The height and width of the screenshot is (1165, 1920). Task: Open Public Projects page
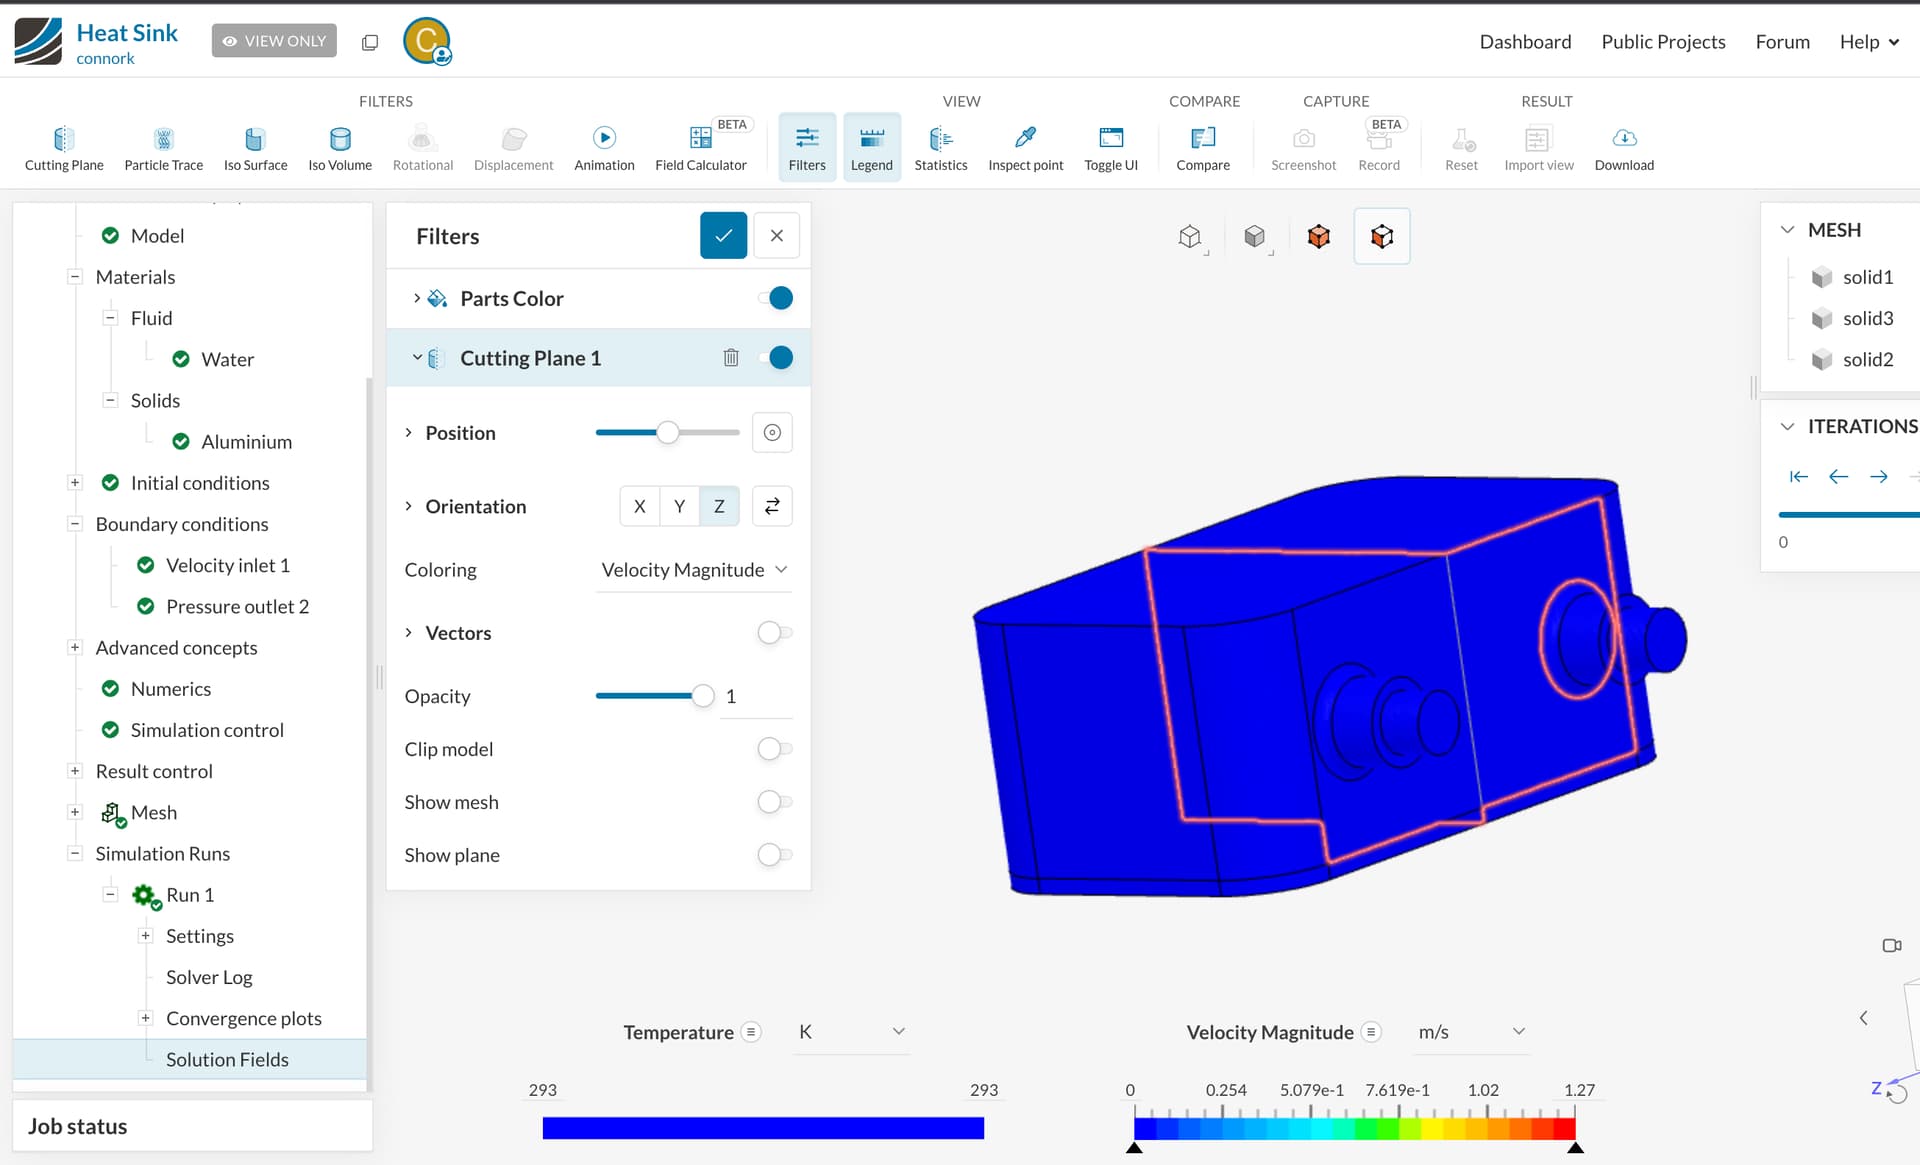[x=1663, y=42]
